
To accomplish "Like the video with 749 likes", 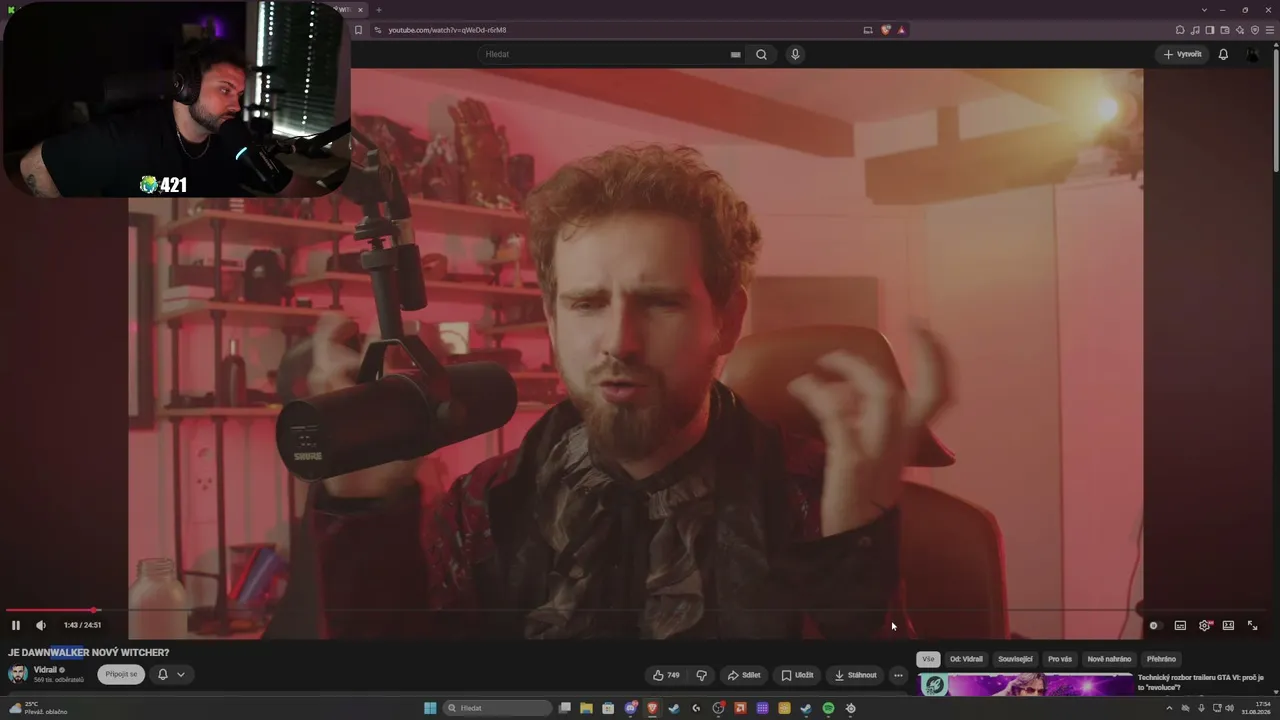I will click(666, 675).
